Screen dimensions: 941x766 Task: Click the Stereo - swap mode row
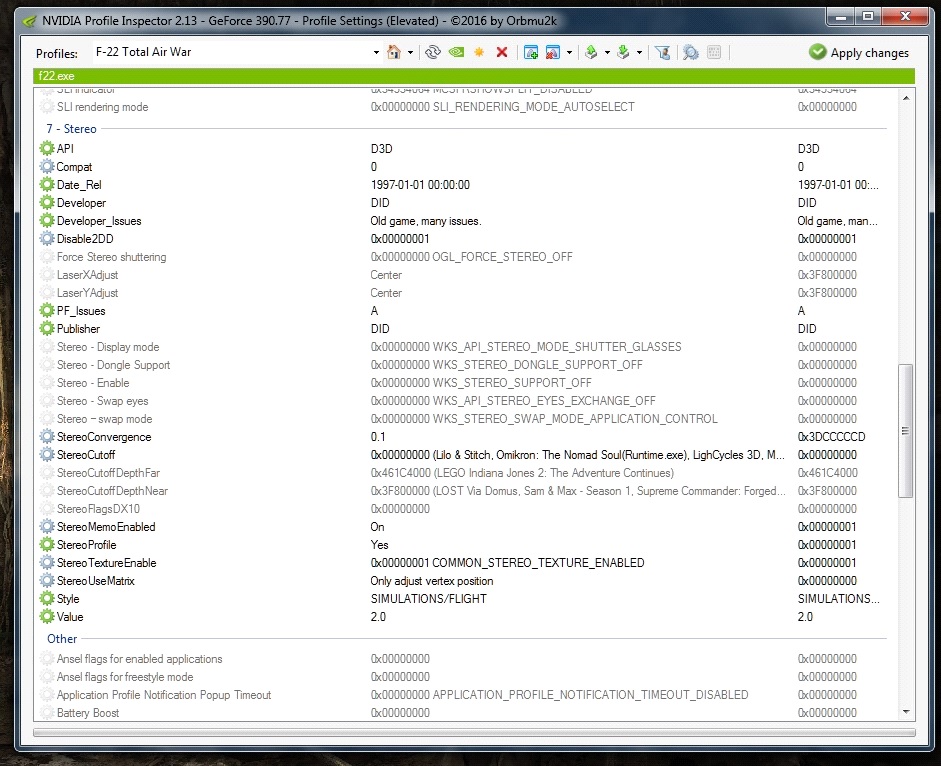(x=462, y=419)
